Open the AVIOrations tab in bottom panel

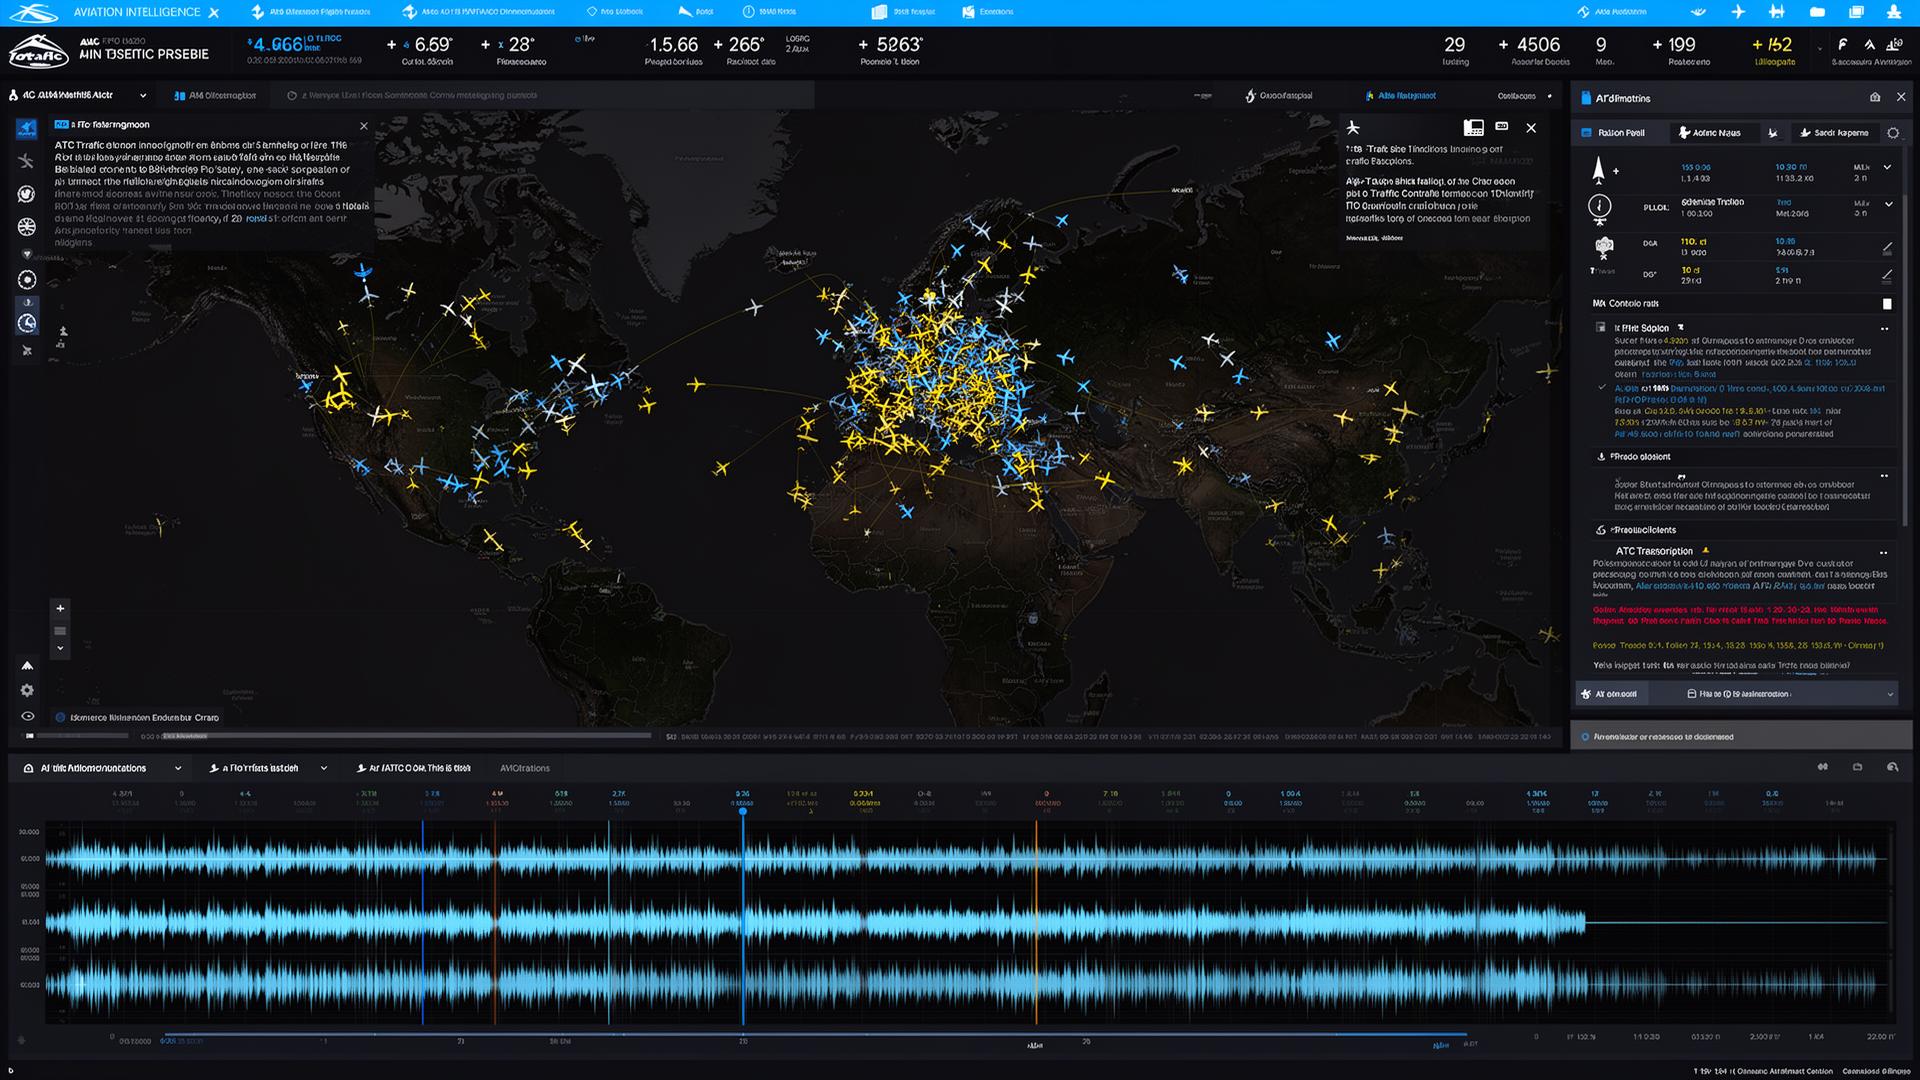click(524, 768)
